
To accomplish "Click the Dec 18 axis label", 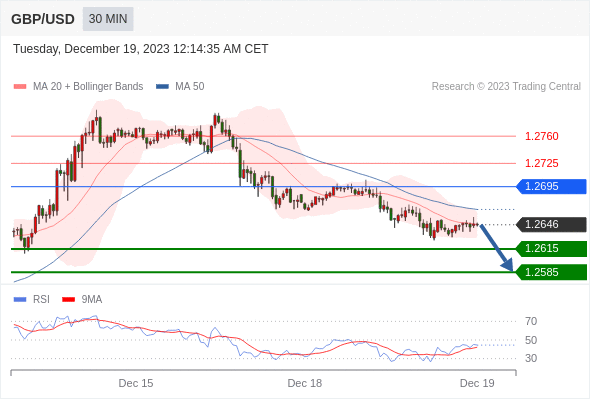I will coord(305,383).
